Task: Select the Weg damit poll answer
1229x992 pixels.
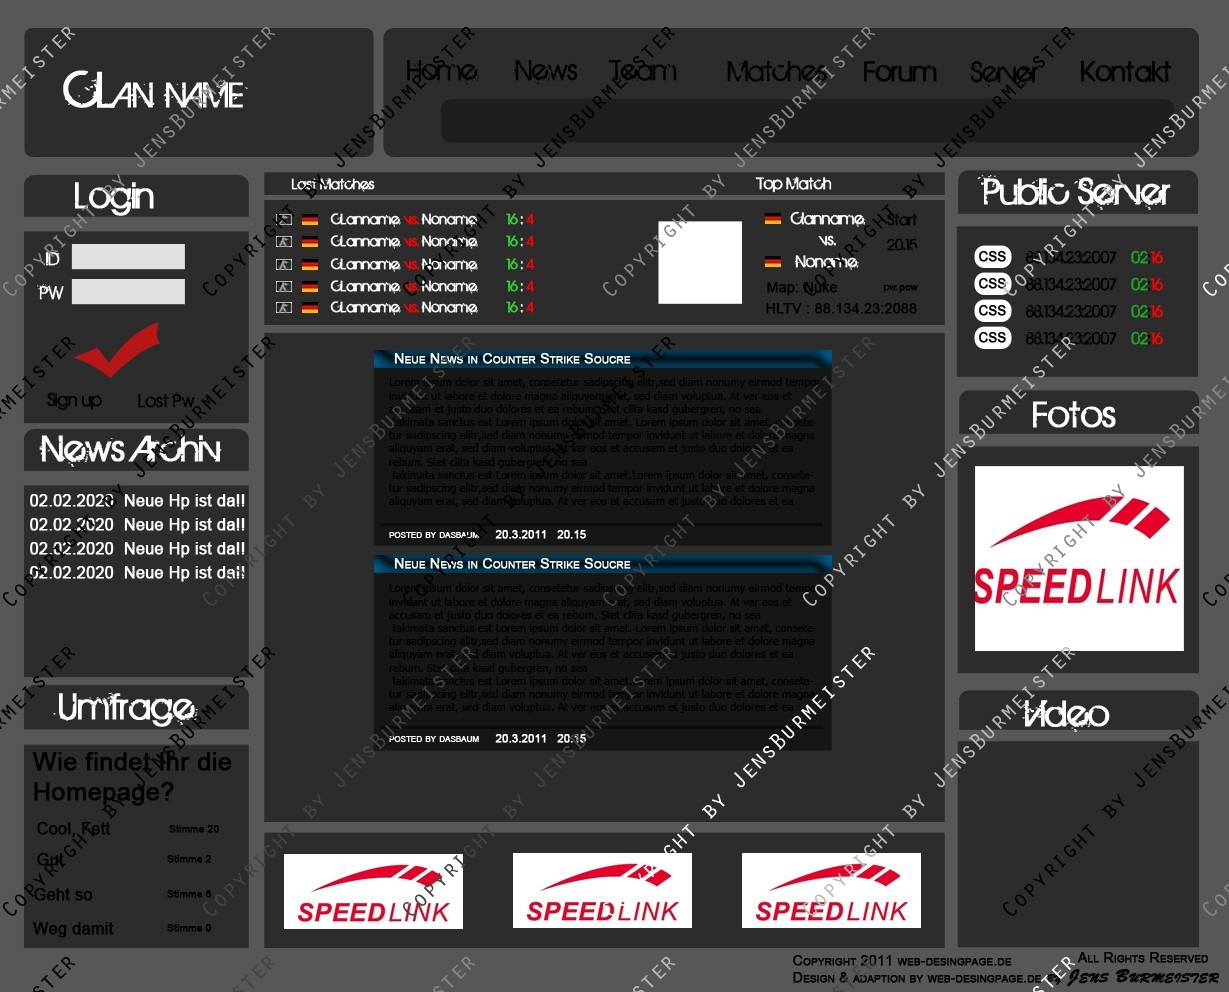Action: pyautogui.click(x=73, y=929)
